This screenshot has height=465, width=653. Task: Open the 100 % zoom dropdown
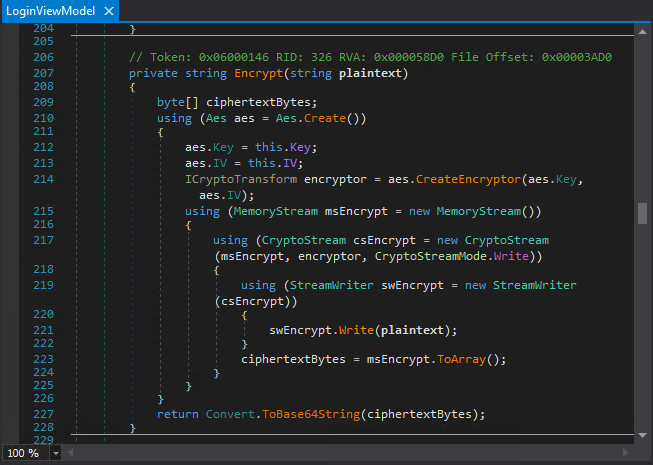coord(55,453)
